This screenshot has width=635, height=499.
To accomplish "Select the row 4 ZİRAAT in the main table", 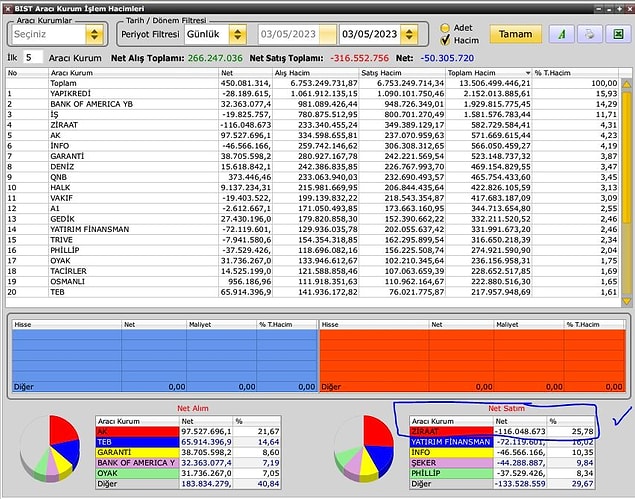I will coord(312,125).
